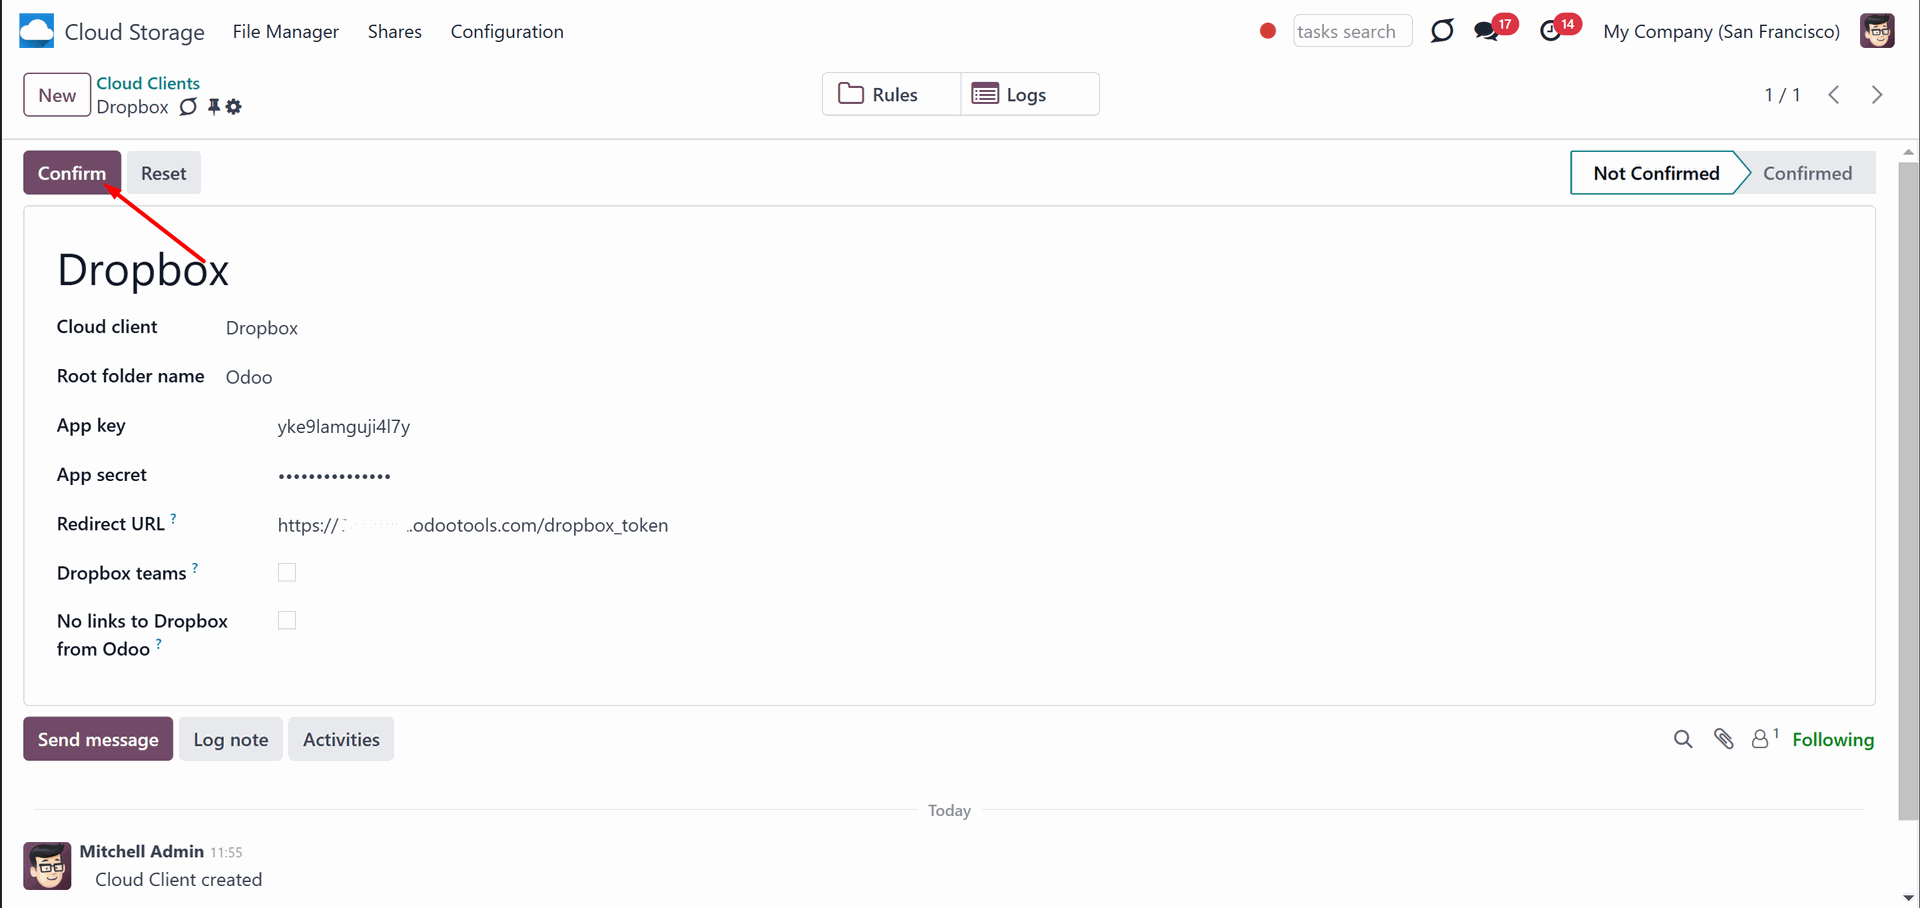The width and height of the screenshot is (1920, 908).
Task: Edit the App secret field
Action: (334, 475)
